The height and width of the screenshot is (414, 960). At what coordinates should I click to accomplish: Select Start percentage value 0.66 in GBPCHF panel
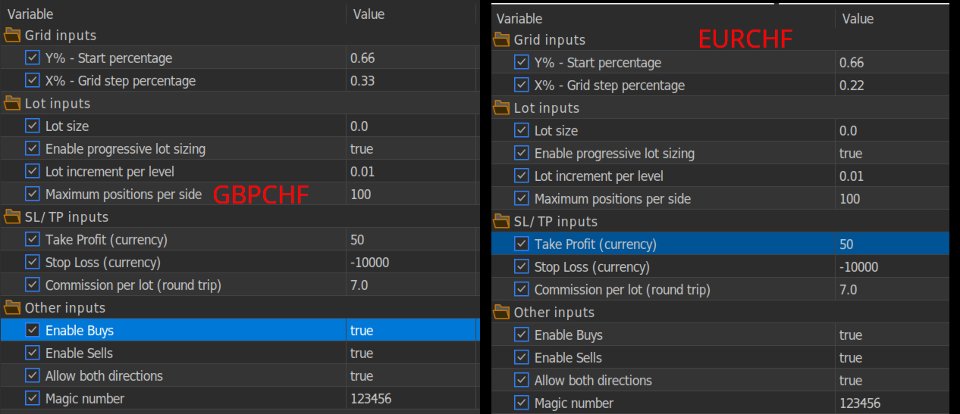point(362,58)
